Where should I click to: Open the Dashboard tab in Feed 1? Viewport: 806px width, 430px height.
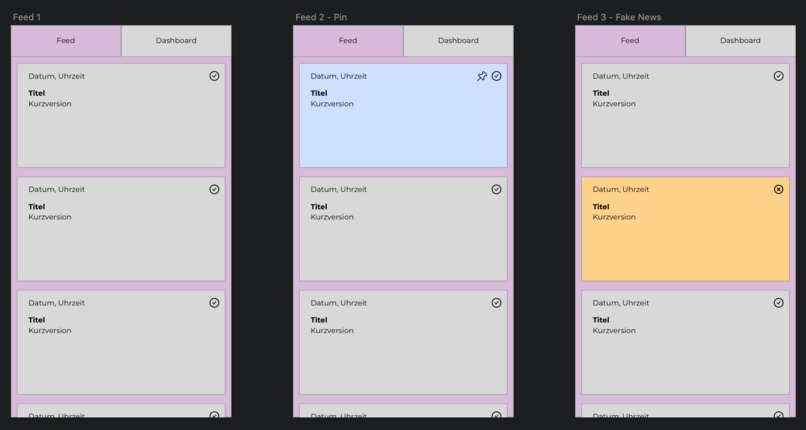click(x=176, y=41)
